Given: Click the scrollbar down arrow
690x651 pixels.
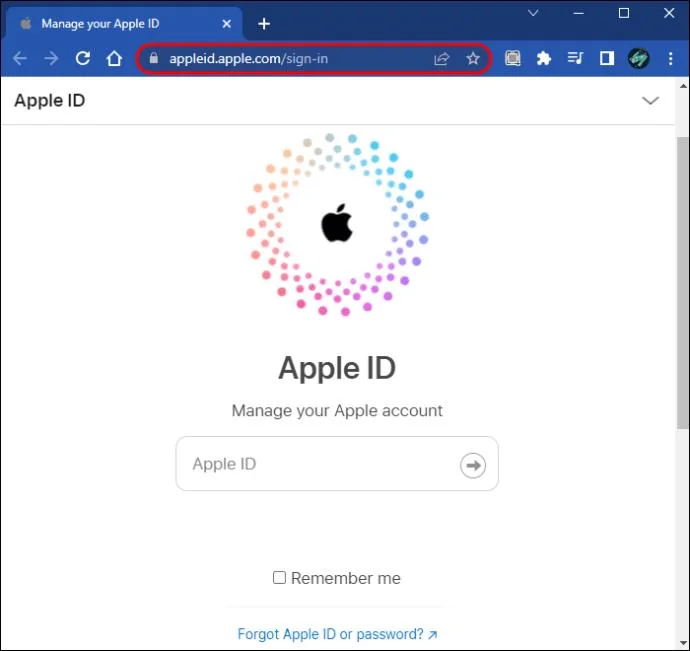Looking at the screenshot, I should (683, 643).
